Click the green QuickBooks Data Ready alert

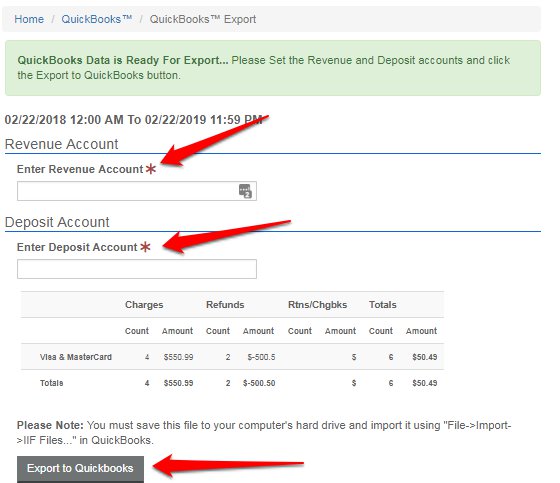point(273,68)
